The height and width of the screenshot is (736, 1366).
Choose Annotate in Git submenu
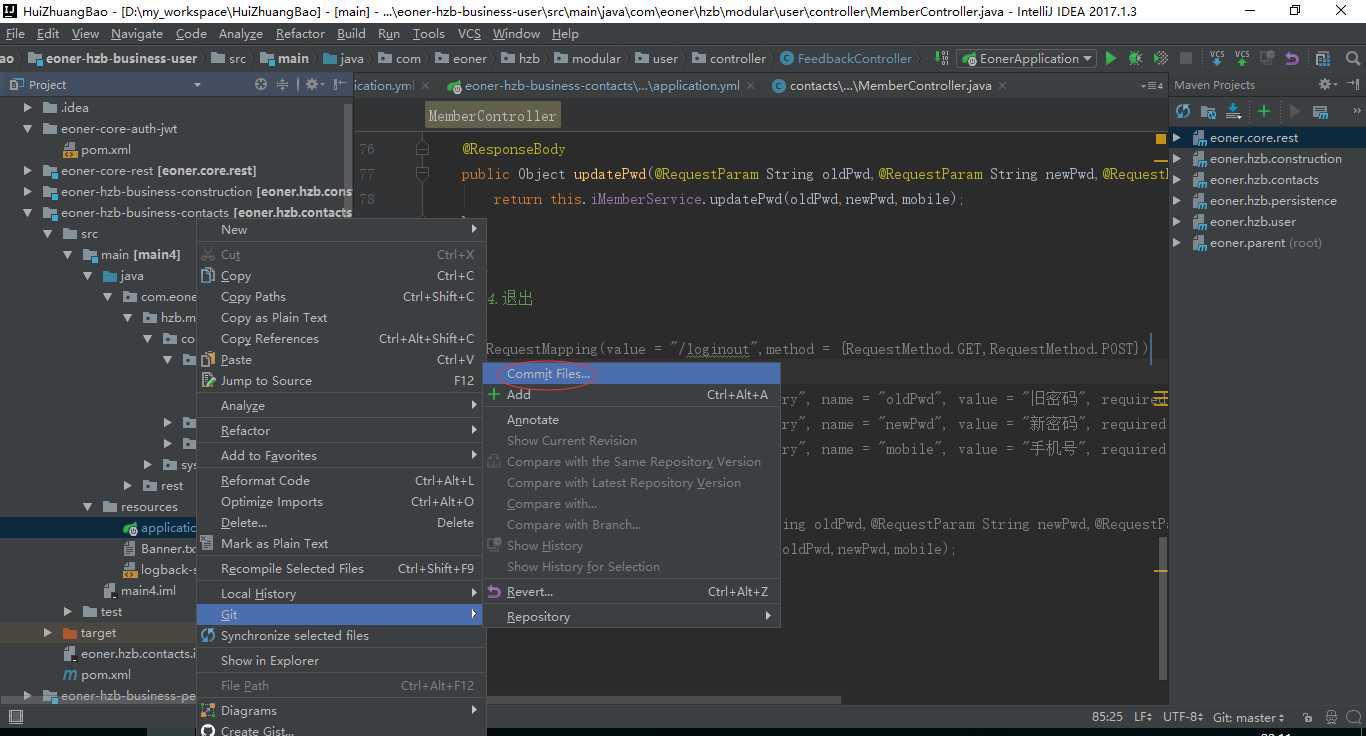pos(632,419)
